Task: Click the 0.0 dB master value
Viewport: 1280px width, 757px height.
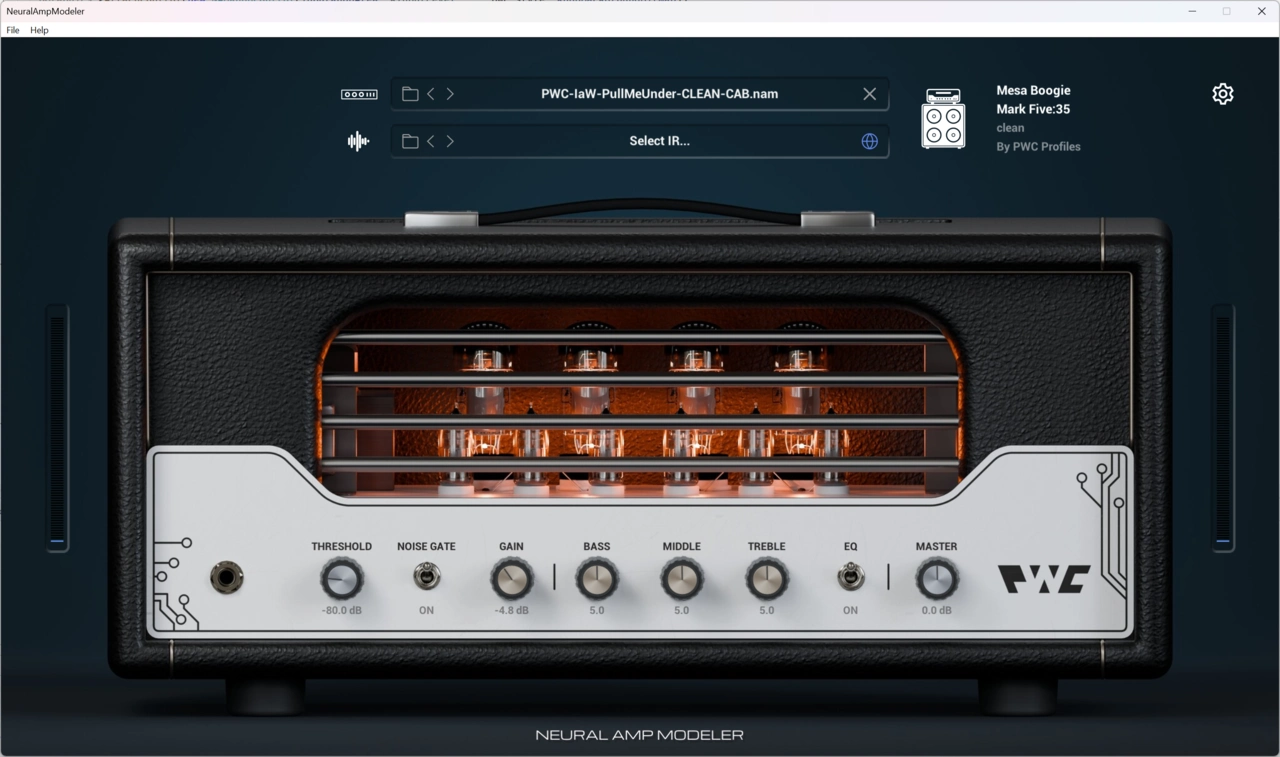Action: coord(937,610)
